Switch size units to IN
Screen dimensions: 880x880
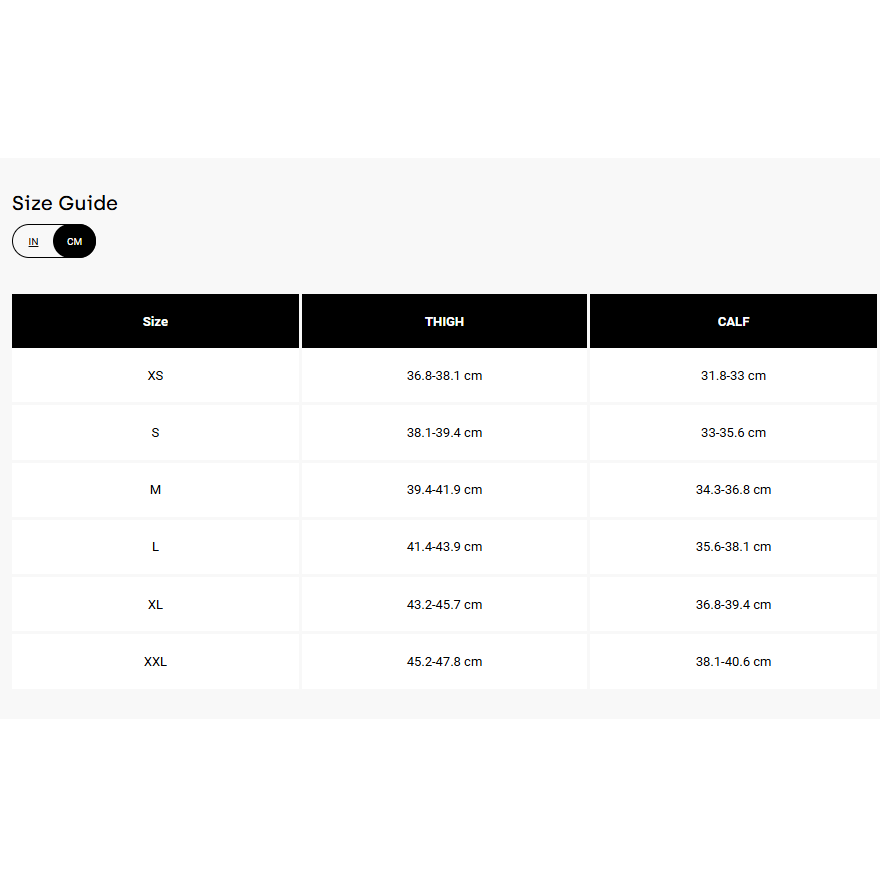(x=34, y=242)
